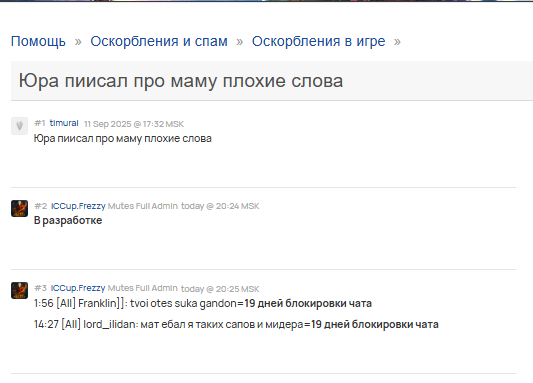The height and width of the screenshot is (383, 533).
Task: Click the 1:56 Franklin chat log line
Action: (203, 303)
